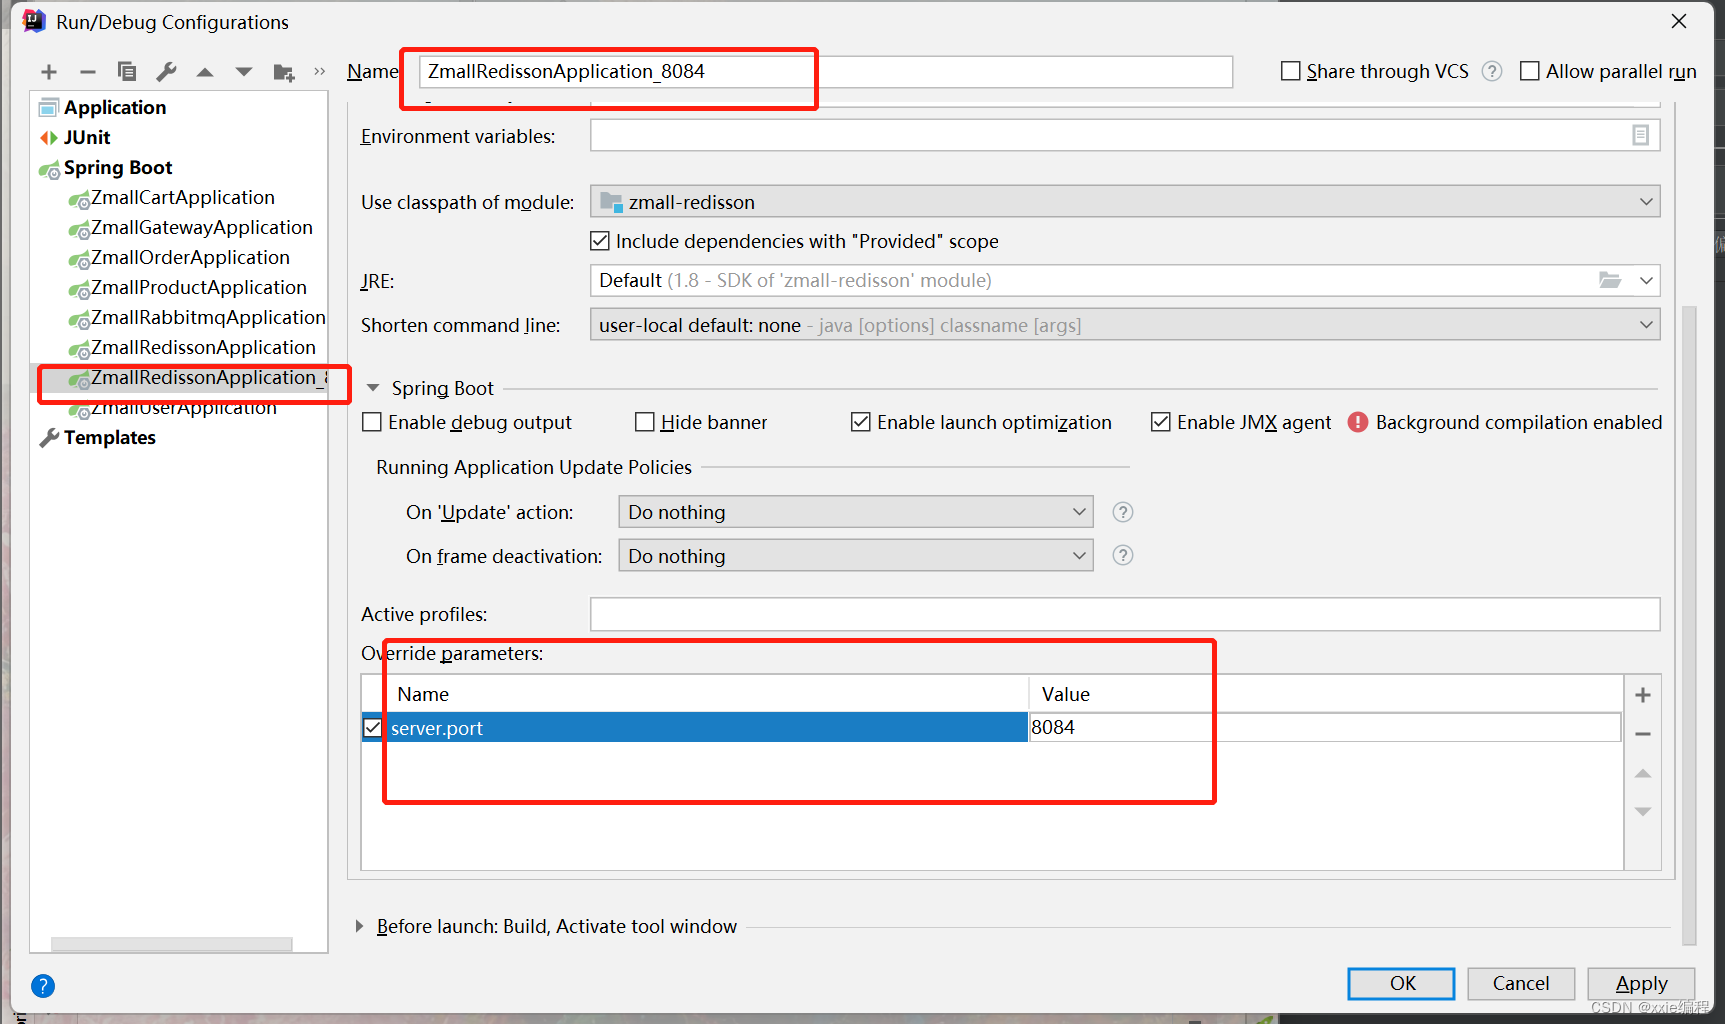Click the Value column header in override table

1066,694
